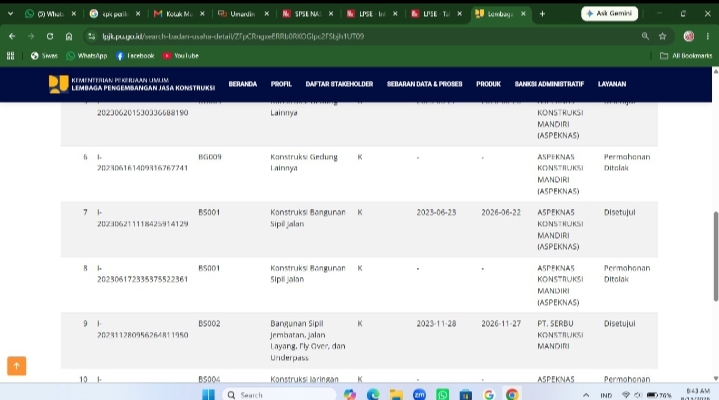Bookmark this page with the star icon
Viewport: 719px width, 400px height.
click(x=662, y=36)
